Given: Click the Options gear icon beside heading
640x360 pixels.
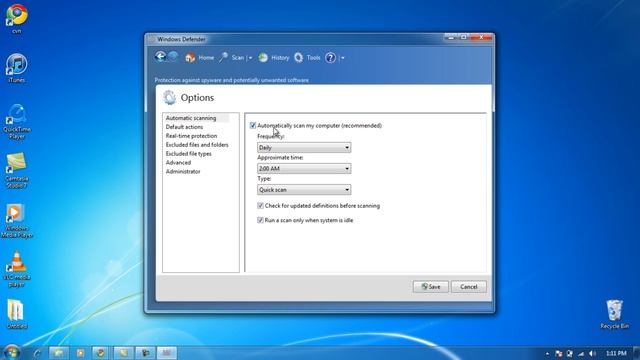Looking at the screenshot, I should point(169,98).
